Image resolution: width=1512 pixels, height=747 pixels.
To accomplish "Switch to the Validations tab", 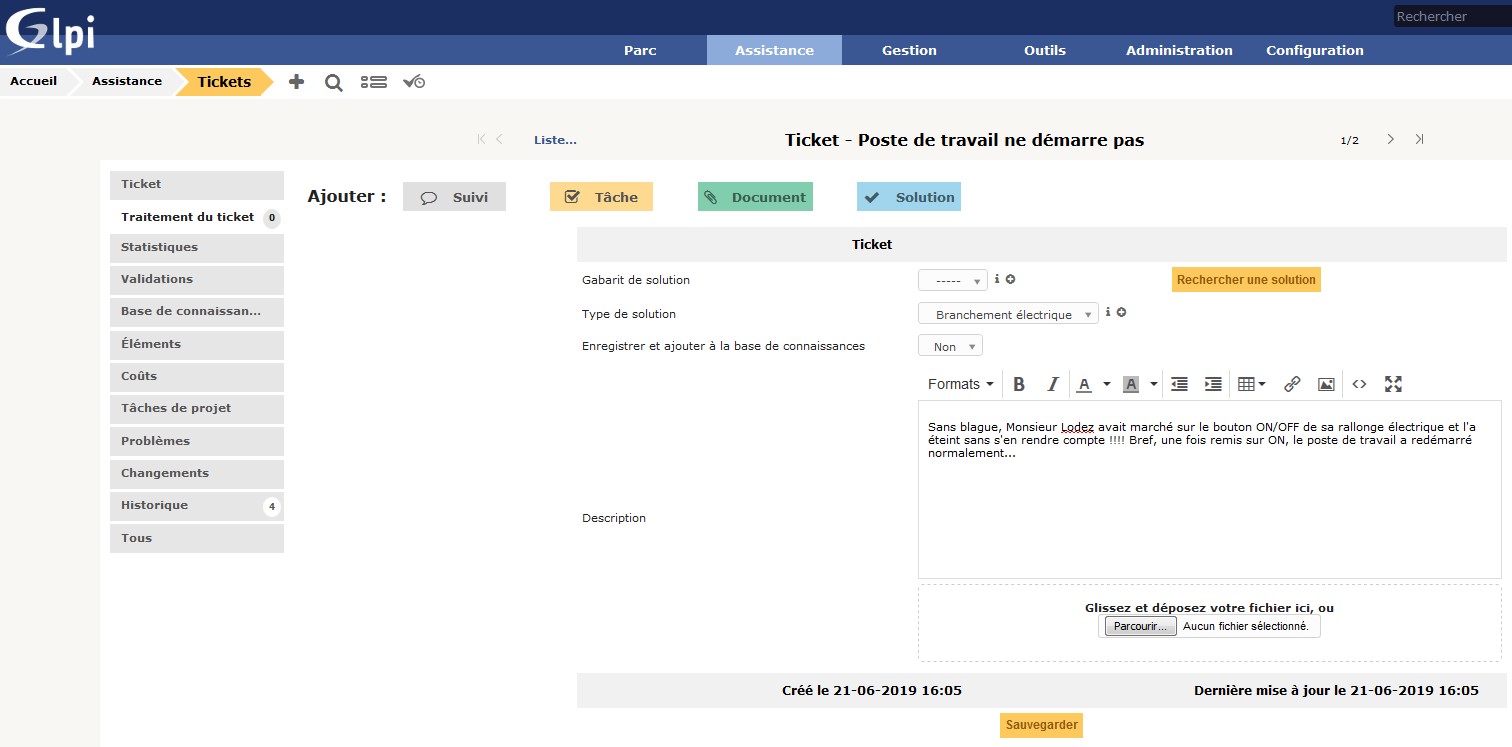I will click(197, 279).
